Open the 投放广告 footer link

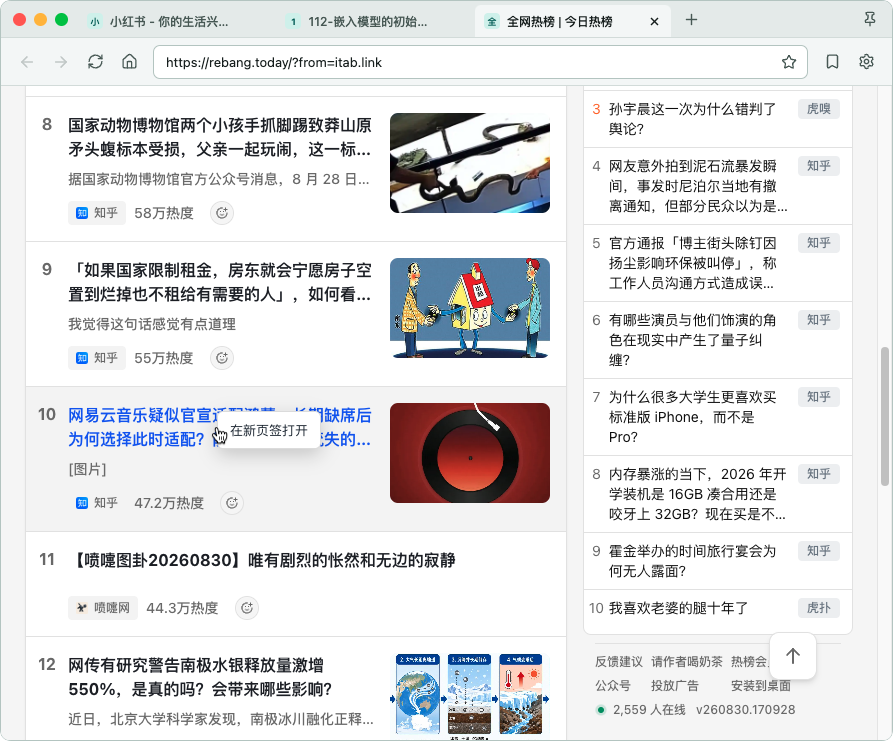[x=675, y=685]
